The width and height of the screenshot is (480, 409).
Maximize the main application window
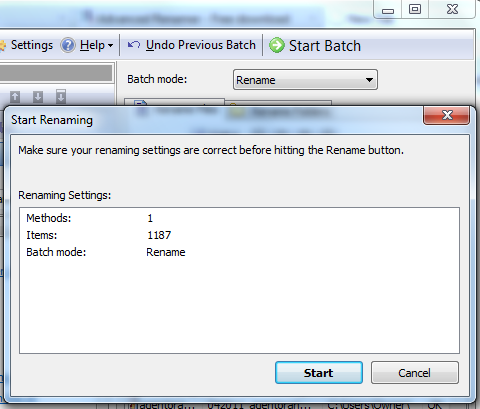coord(415,9)
